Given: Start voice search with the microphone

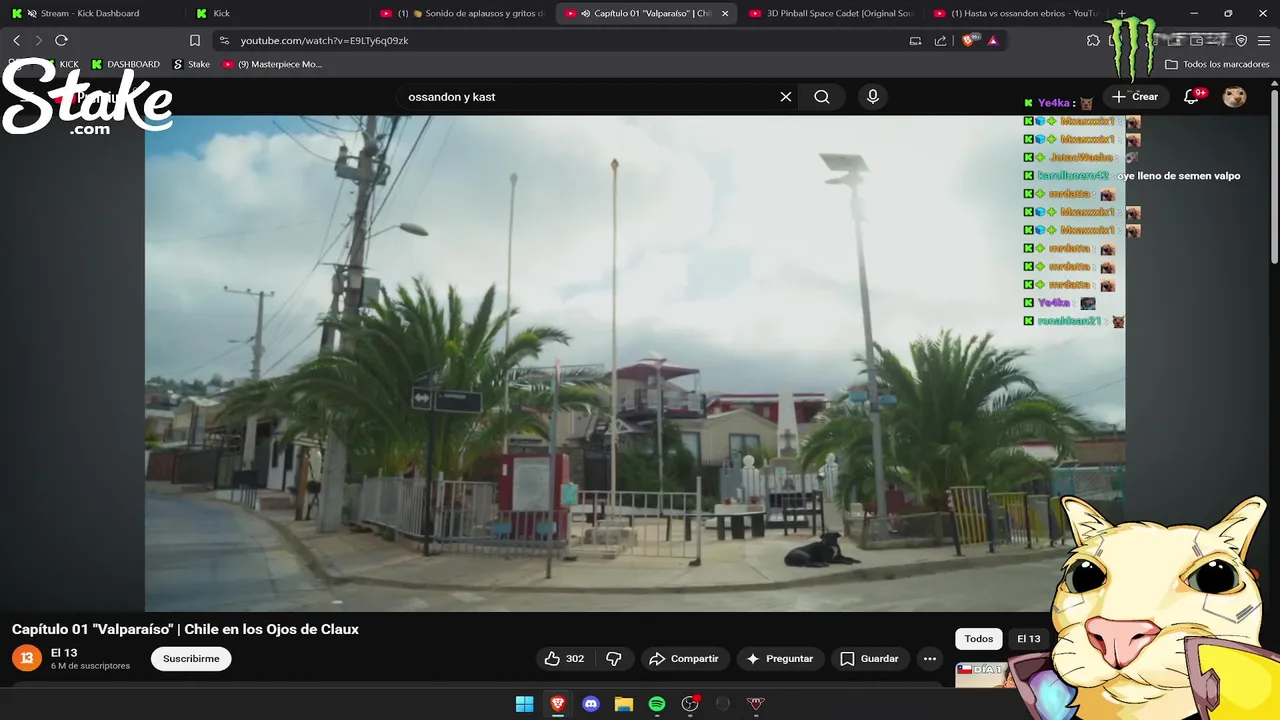Looking at the screenshot, I should coord(873,97).
